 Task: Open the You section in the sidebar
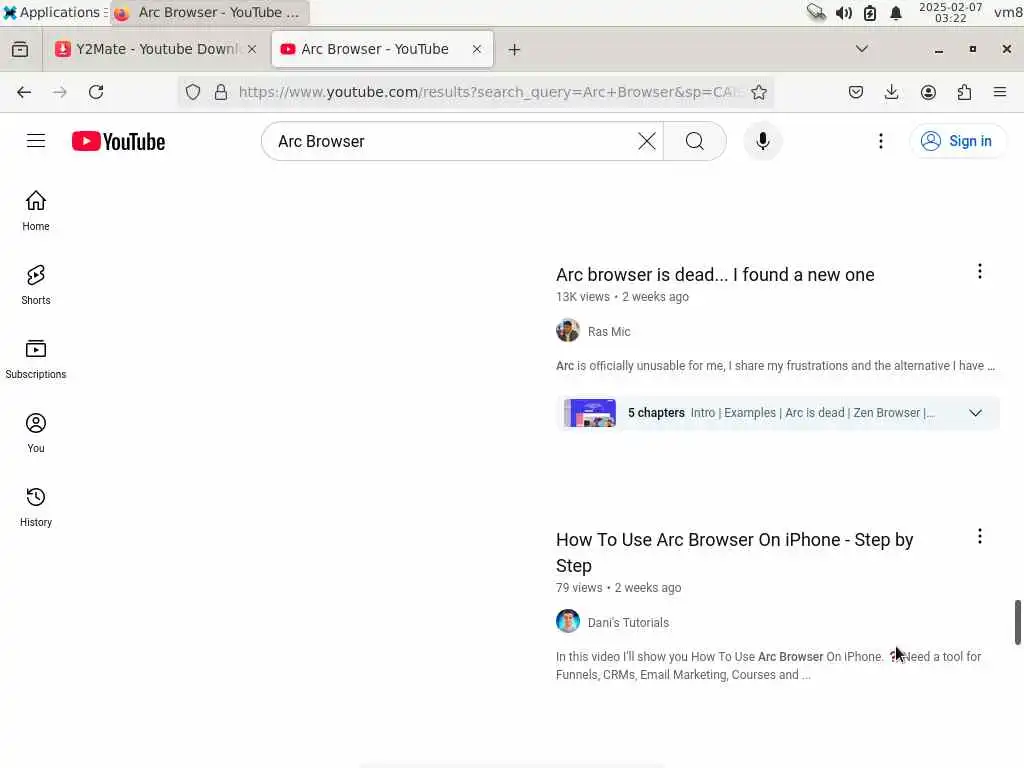36,433
